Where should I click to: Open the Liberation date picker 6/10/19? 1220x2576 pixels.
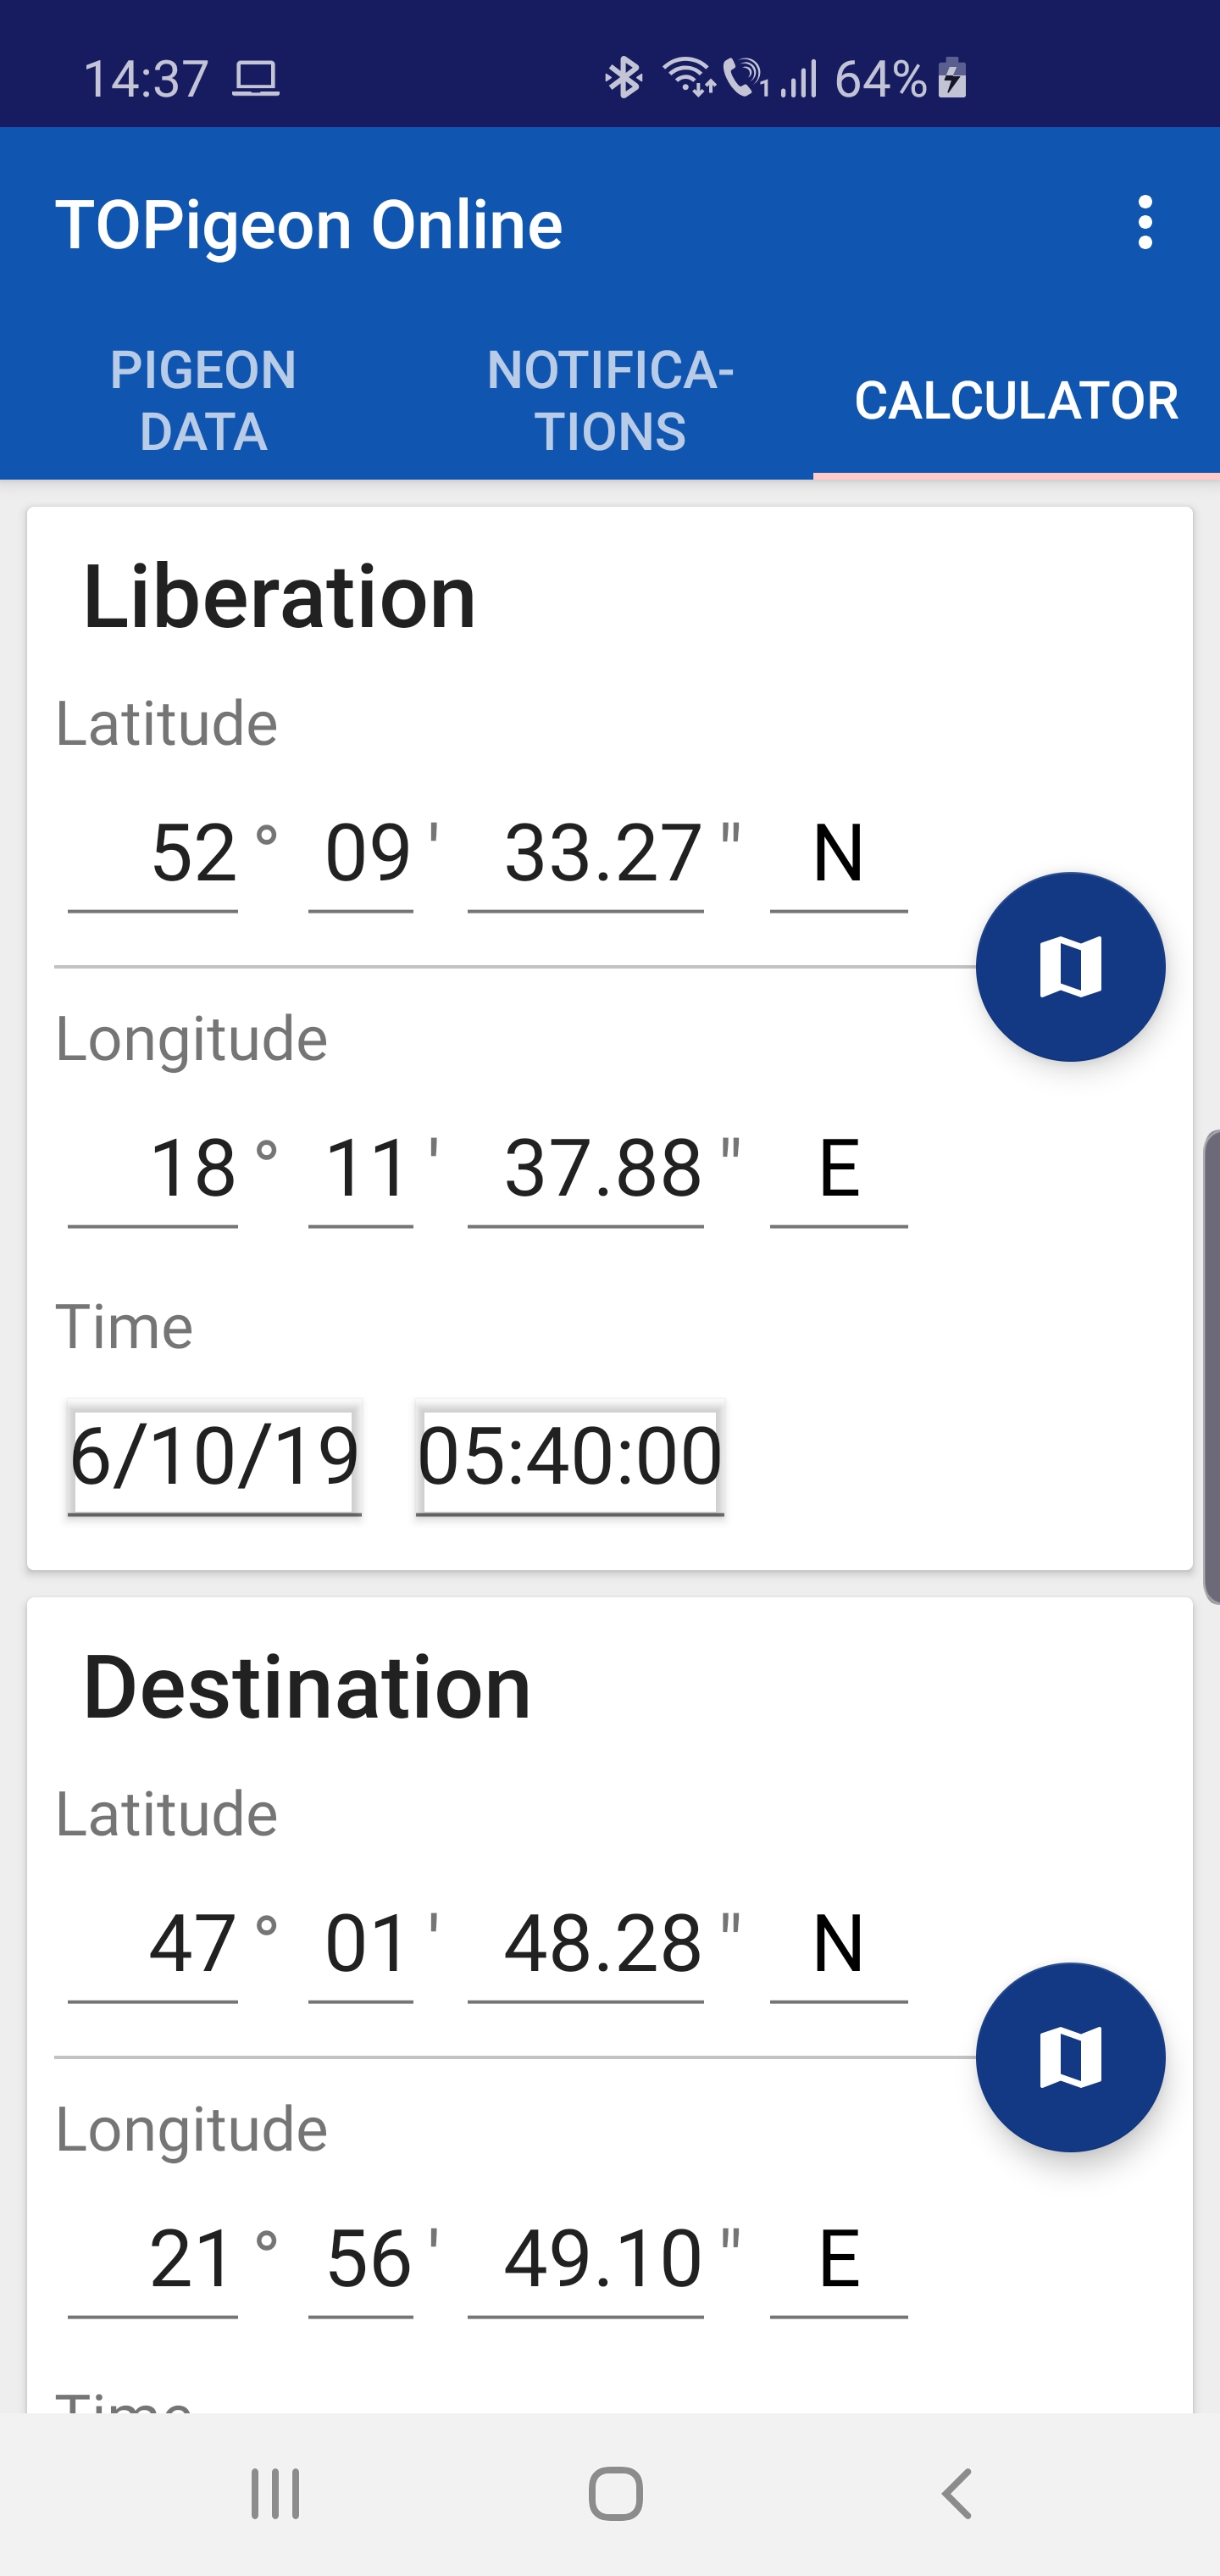pyautogui.click(x=214, y=1458)
